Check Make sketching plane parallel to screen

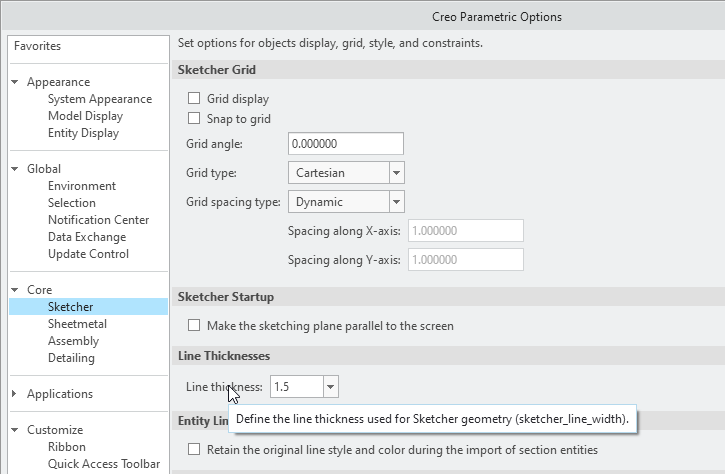point(194,326)
